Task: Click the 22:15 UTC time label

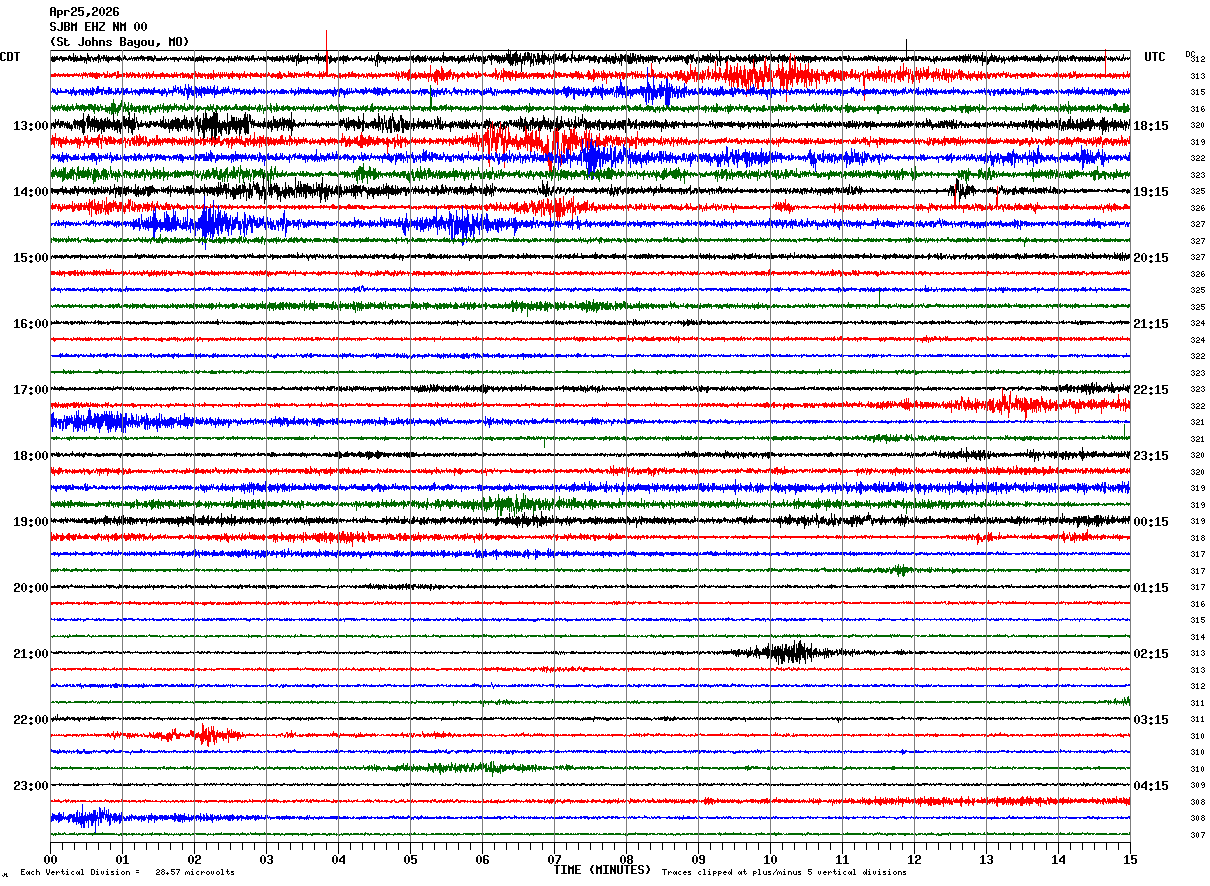Action: click(x=1151, y=390)
